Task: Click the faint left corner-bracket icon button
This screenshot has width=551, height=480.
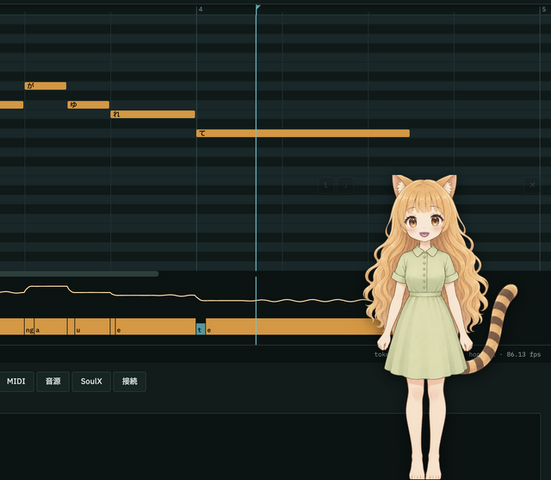Action: [326, 185]
